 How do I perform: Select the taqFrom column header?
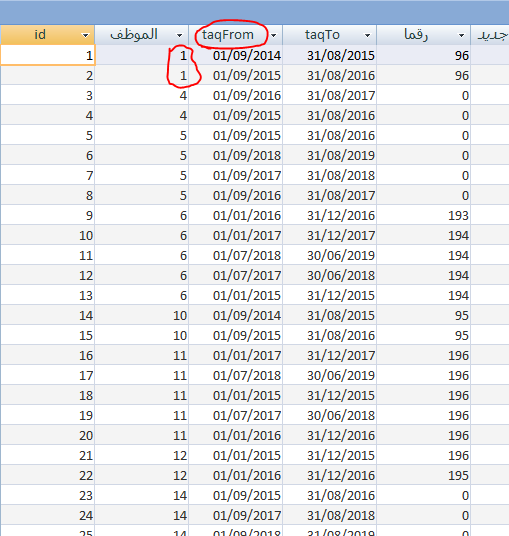pos(236,35)
